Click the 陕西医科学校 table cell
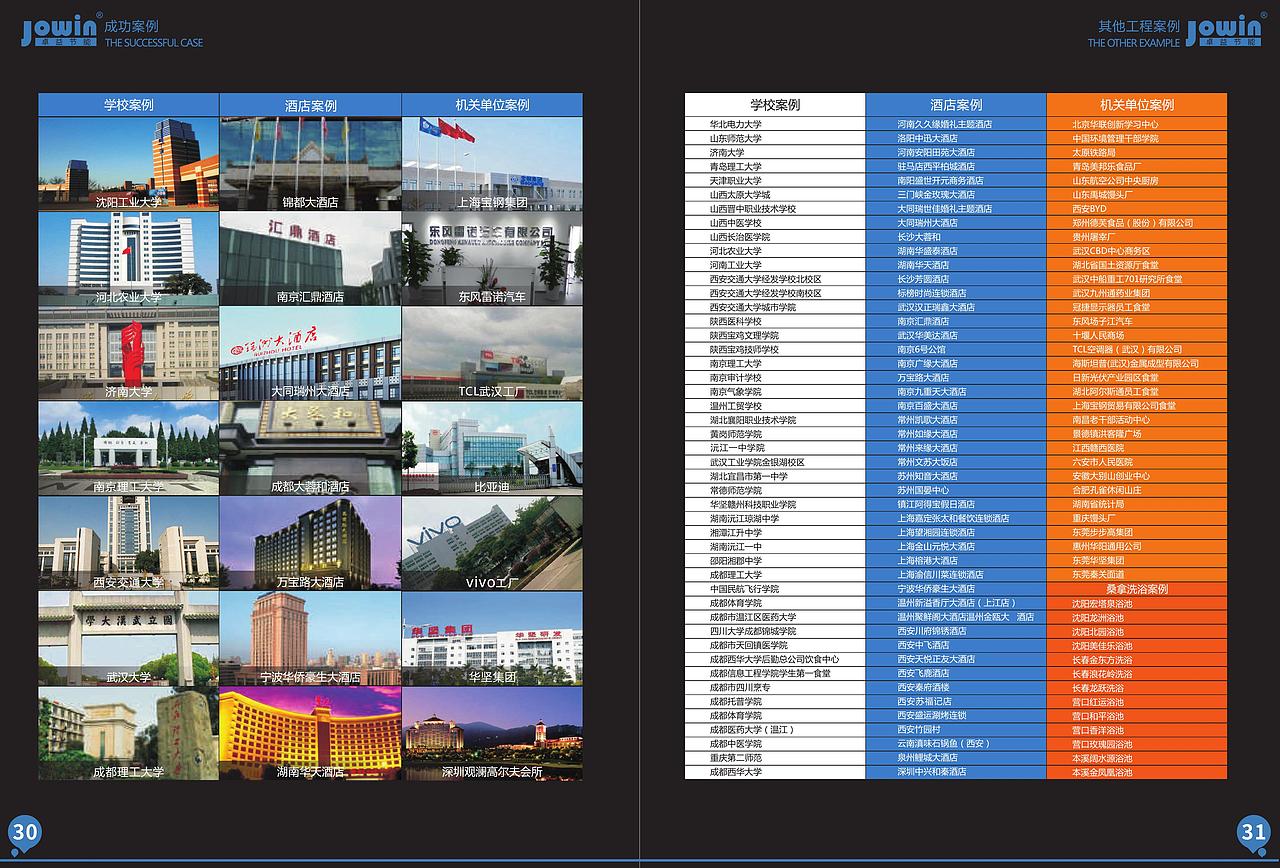This screenshot has height=868, width=1280. [x=775, y=321]
